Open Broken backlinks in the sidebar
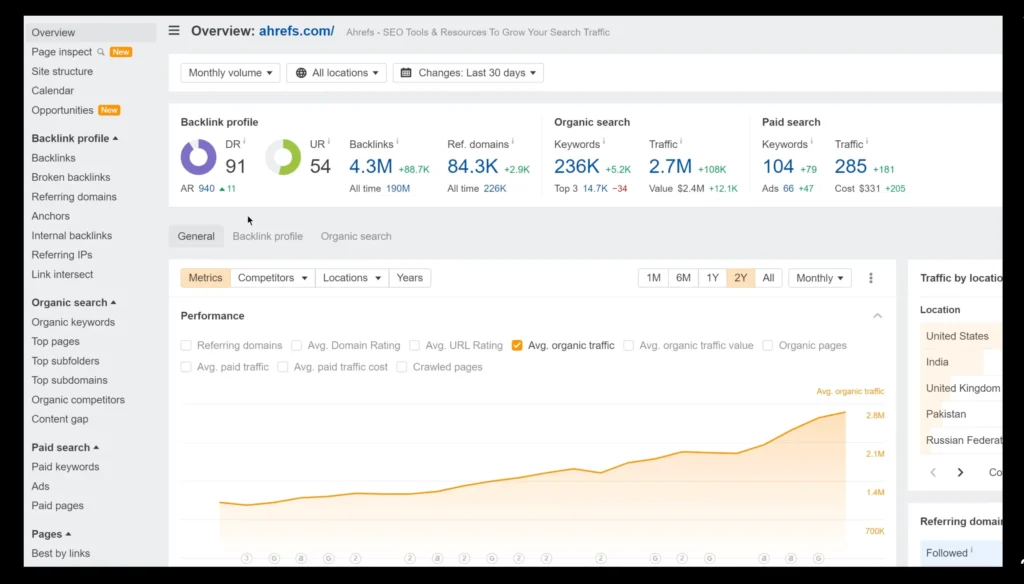Viewport: 1024px width, 584px height. (71, 177)
